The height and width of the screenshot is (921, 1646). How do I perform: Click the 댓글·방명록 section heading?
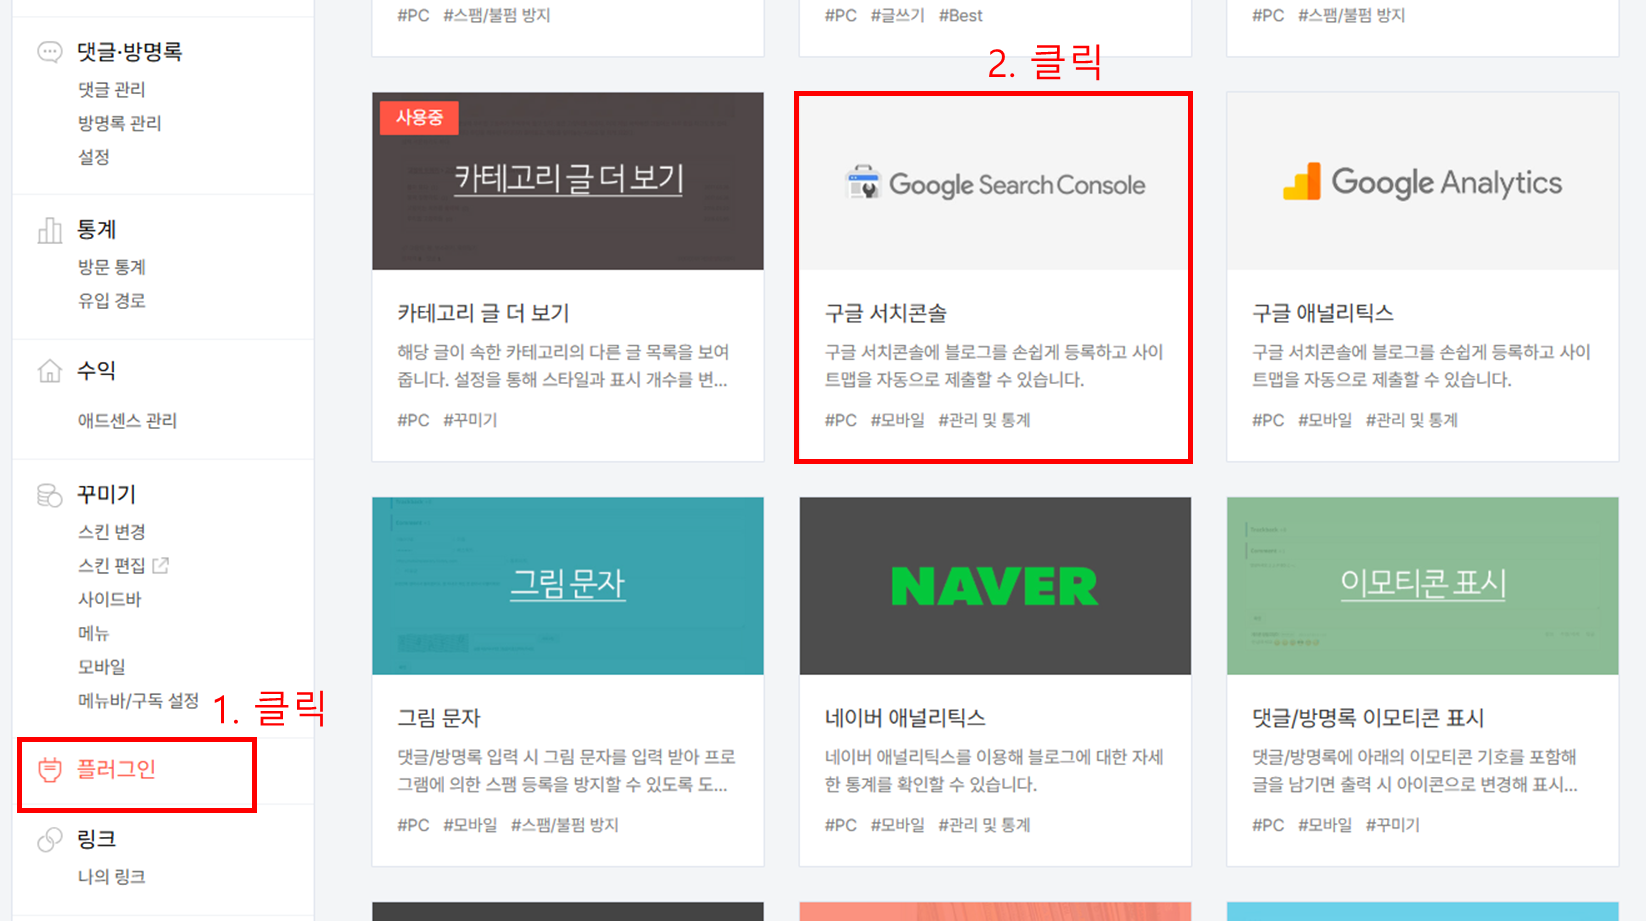[x=130, y=52]
